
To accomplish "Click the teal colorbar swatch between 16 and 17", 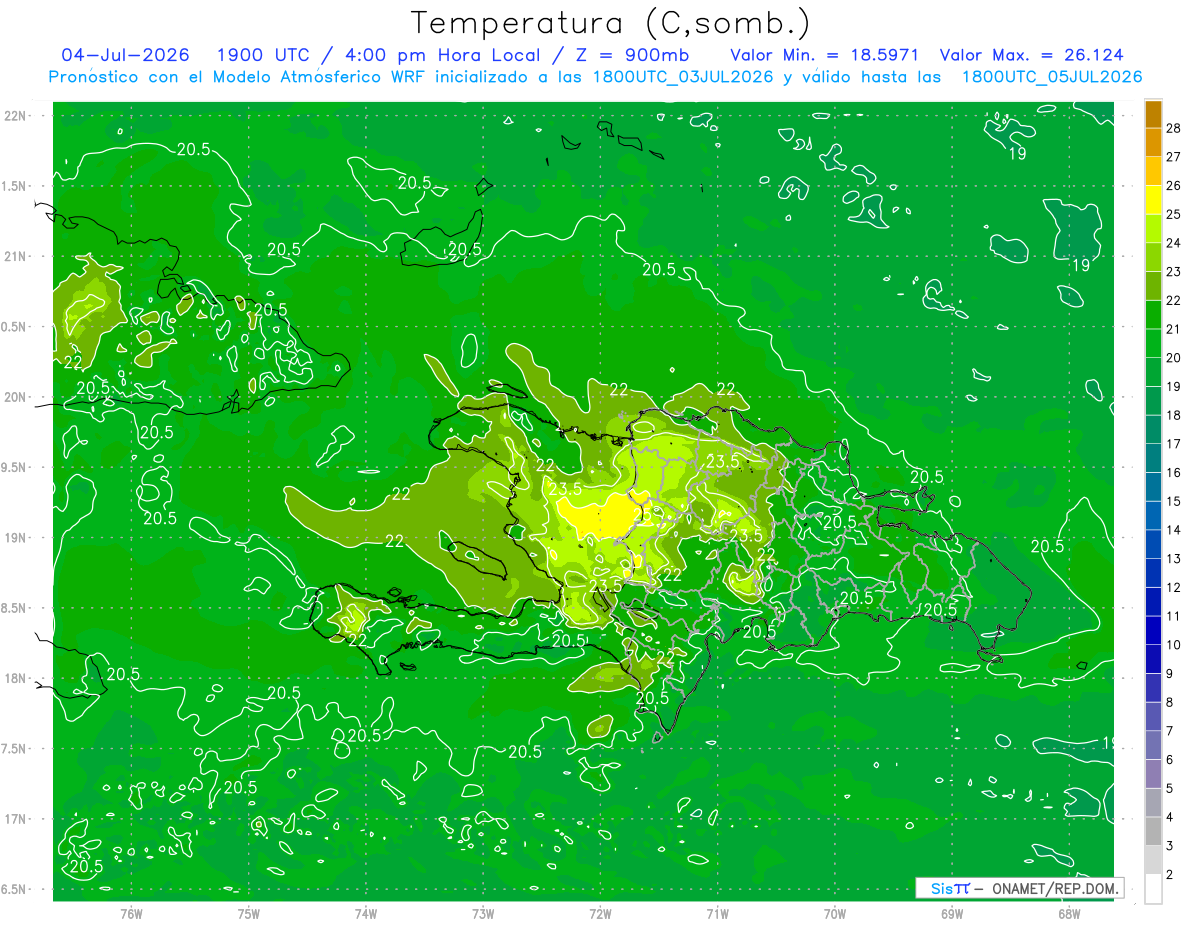I will point(1153,459).
